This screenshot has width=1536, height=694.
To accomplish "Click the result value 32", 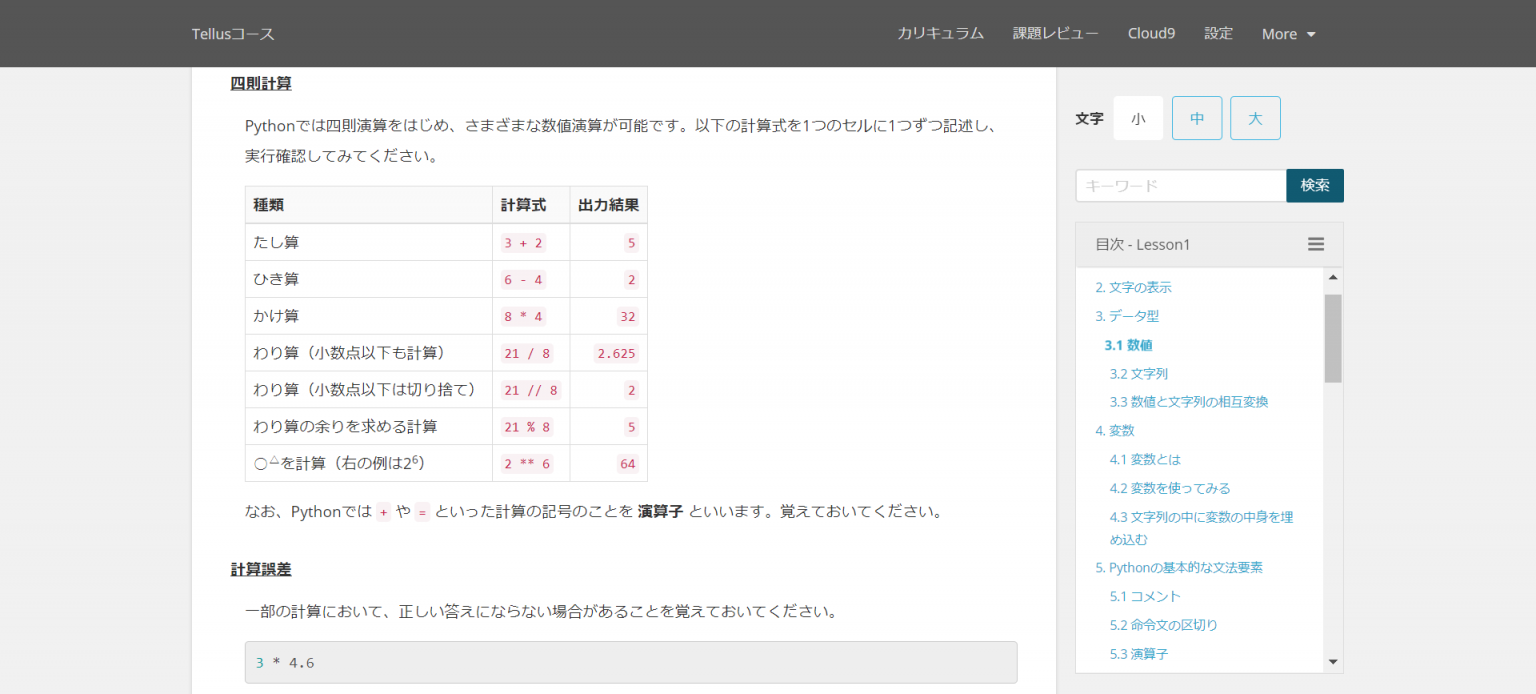I will [x=628, y=317].
